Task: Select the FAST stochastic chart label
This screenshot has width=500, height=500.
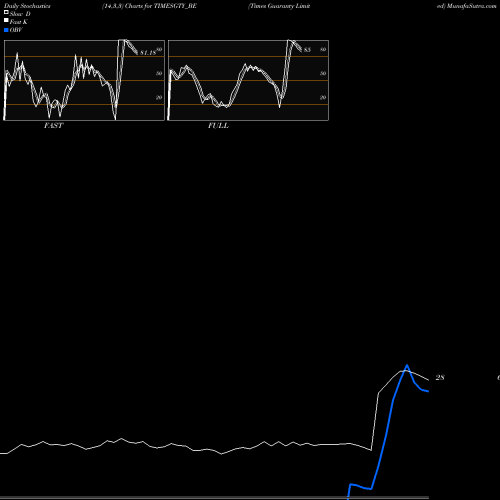Action: (x=53, y=126)
